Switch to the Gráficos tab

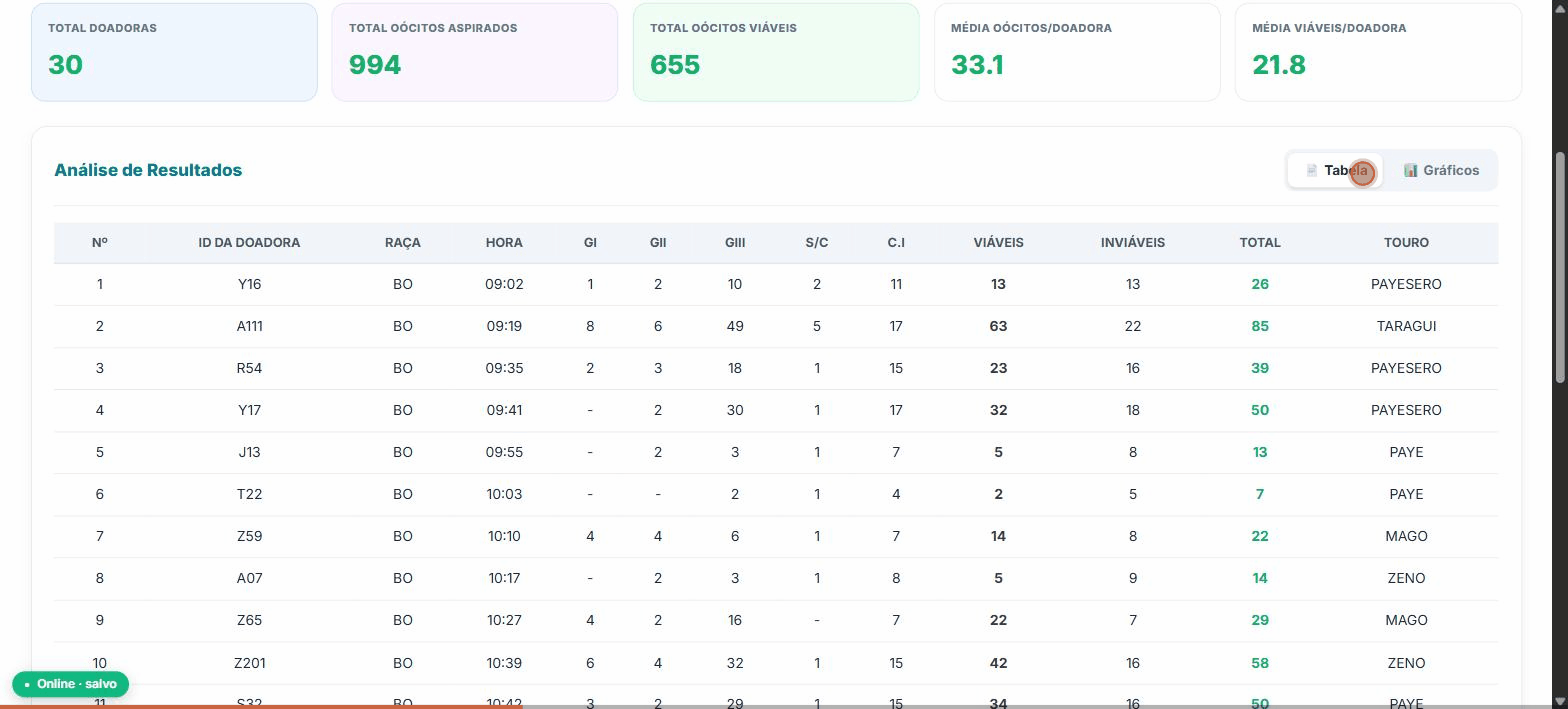pyautogui.click(x=1441, y=170)
